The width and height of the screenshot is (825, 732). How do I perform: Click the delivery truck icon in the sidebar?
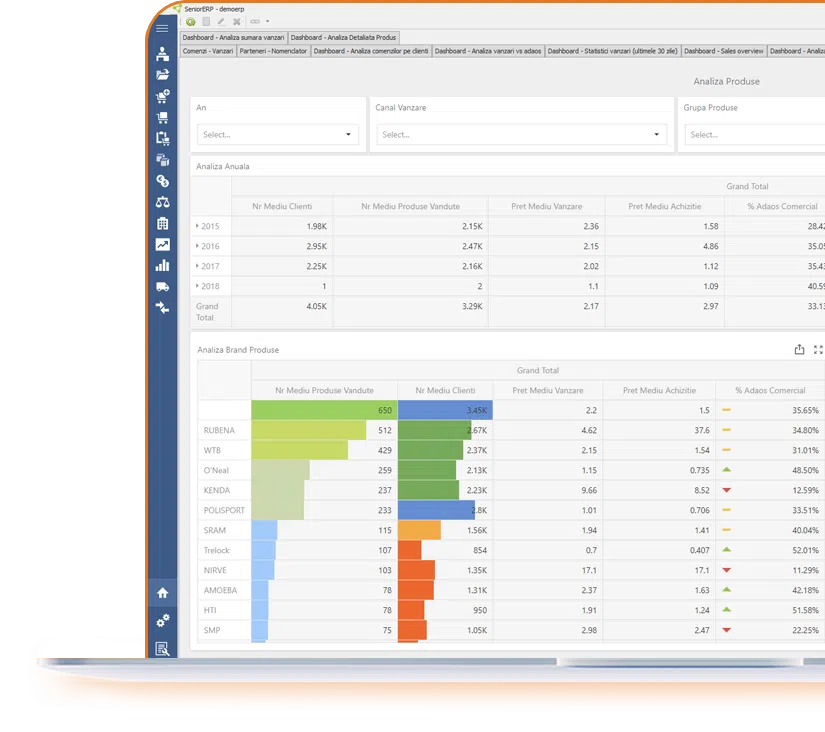click(x=162, y=286)
